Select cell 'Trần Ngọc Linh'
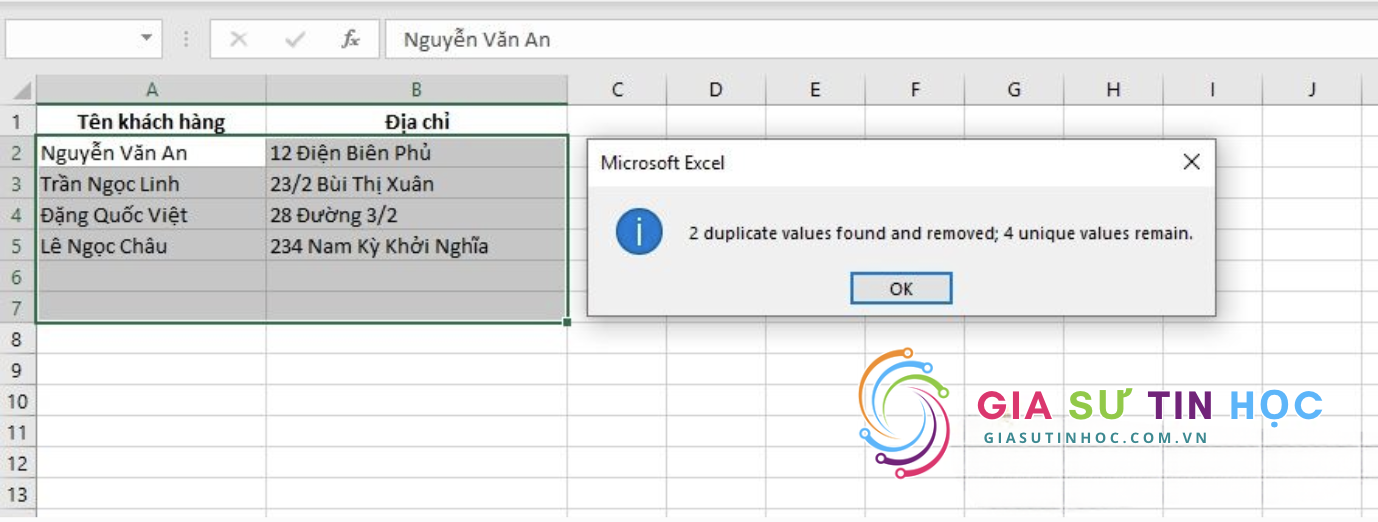Screen dimensions: 1378x522 [x=152, y=184]
